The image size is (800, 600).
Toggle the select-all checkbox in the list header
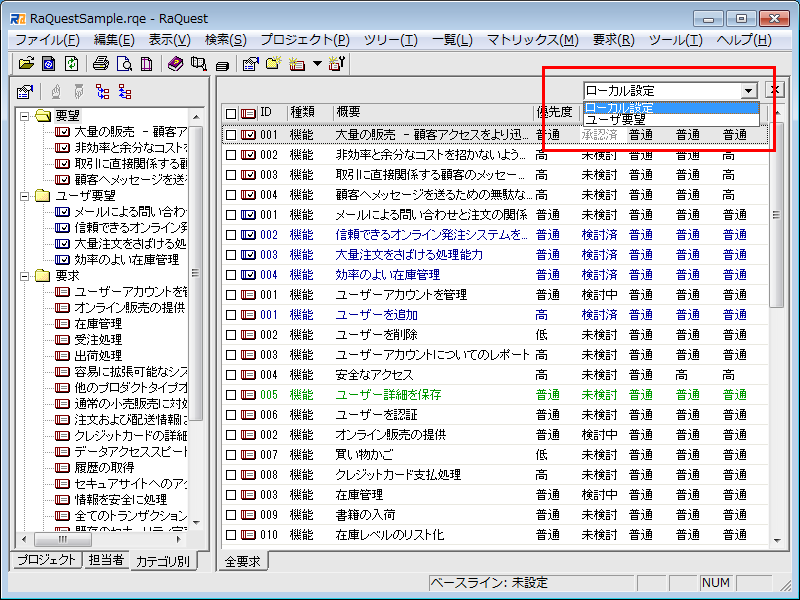(231, 113)
